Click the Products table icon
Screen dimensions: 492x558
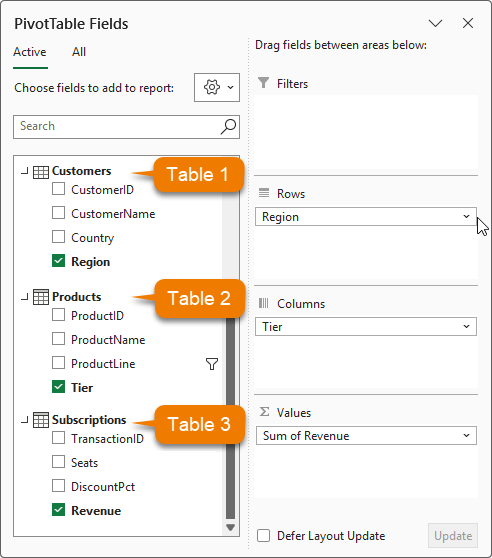[x=41, y=297]
